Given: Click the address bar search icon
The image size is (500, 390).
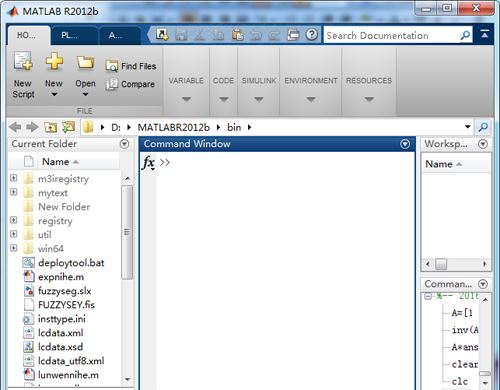Looking at the screenshot, I should click(483, 127).
